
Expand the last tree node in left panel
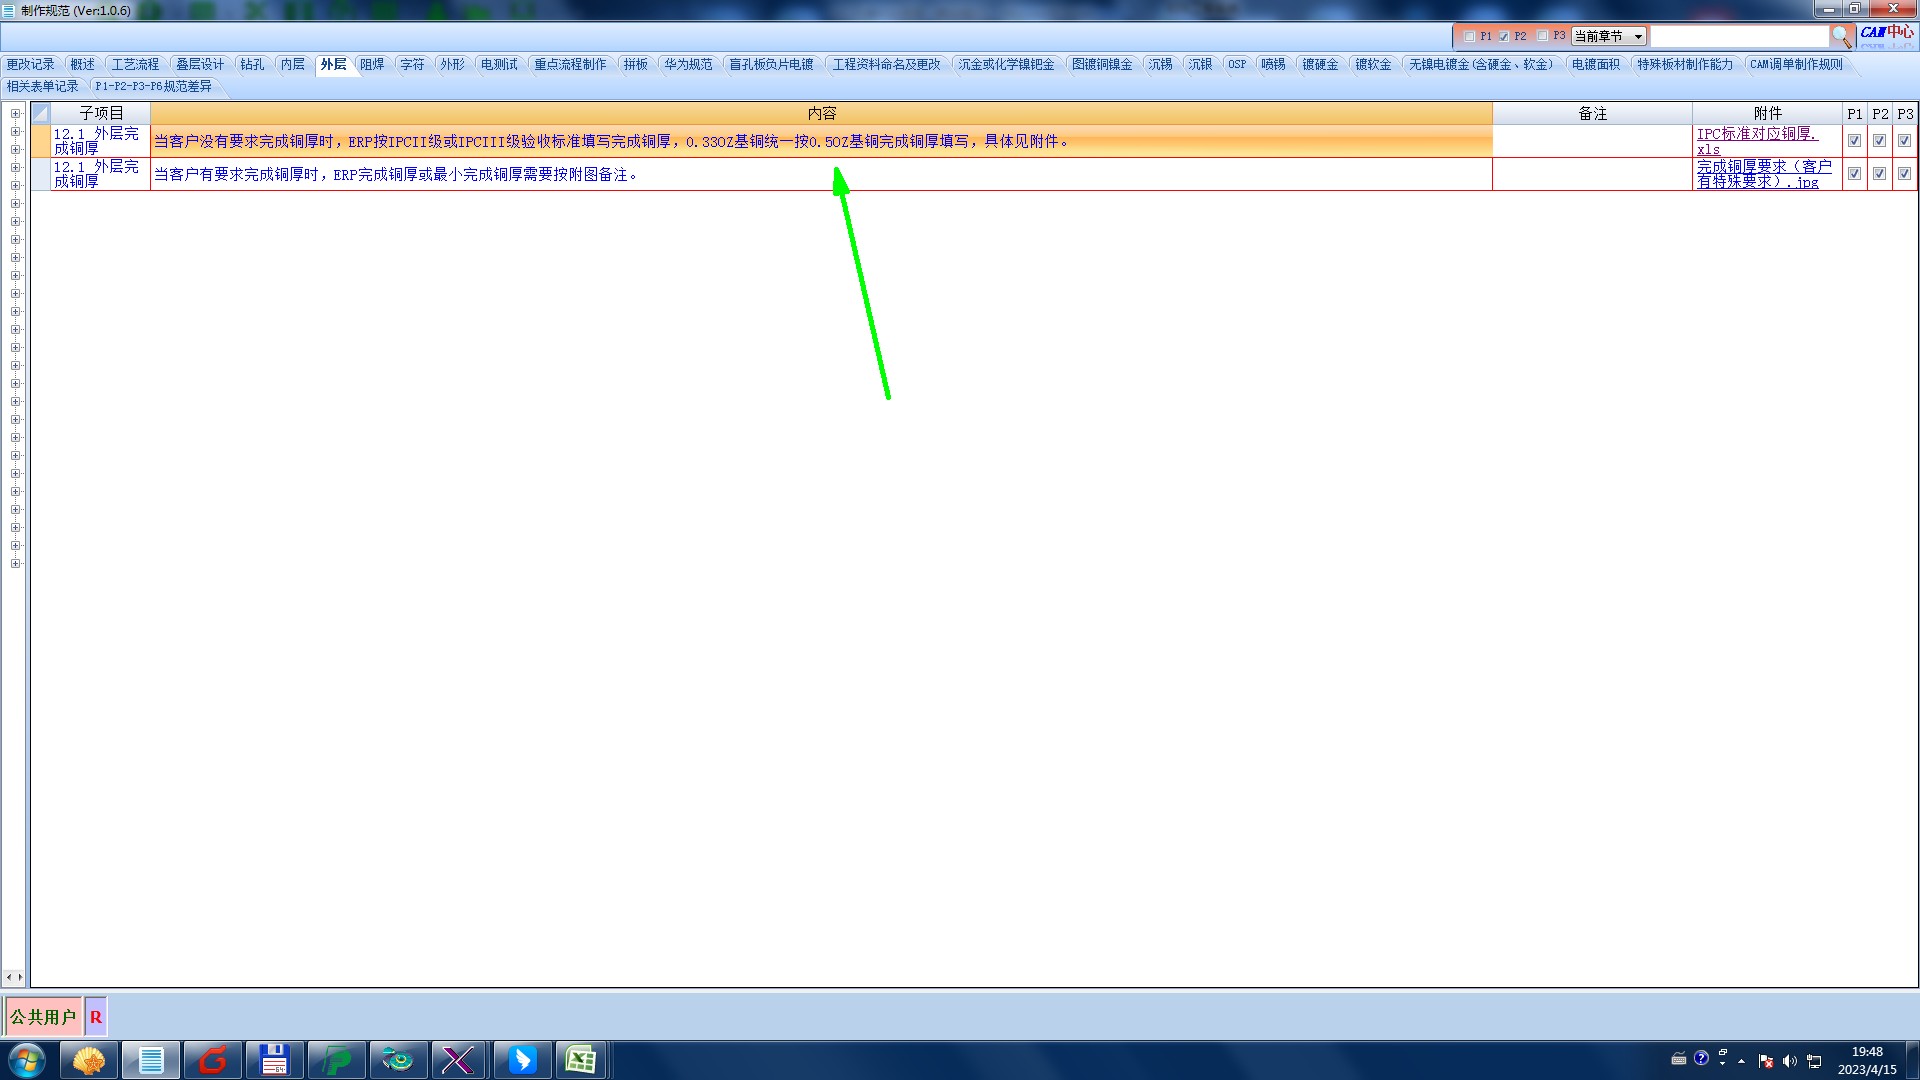click(x=16, y=564)
